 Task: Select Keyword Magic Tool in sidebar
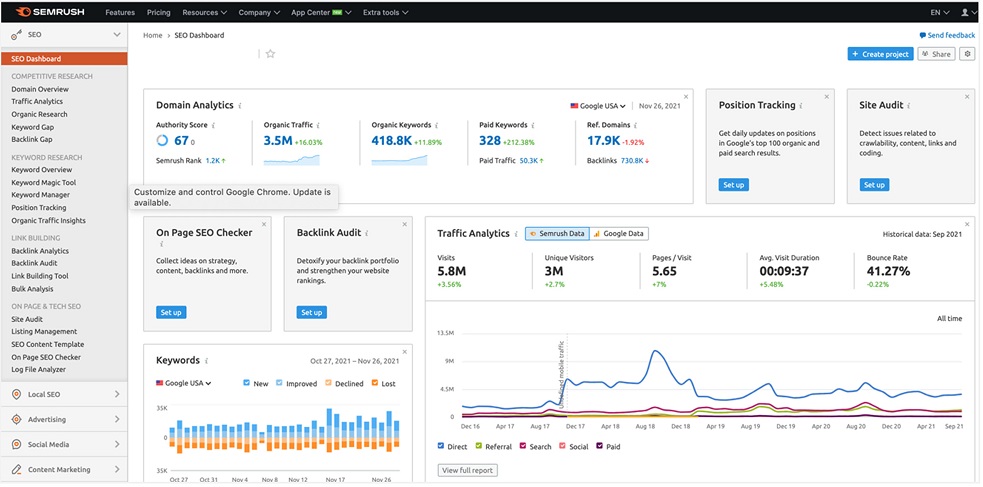tap(43, 183)
